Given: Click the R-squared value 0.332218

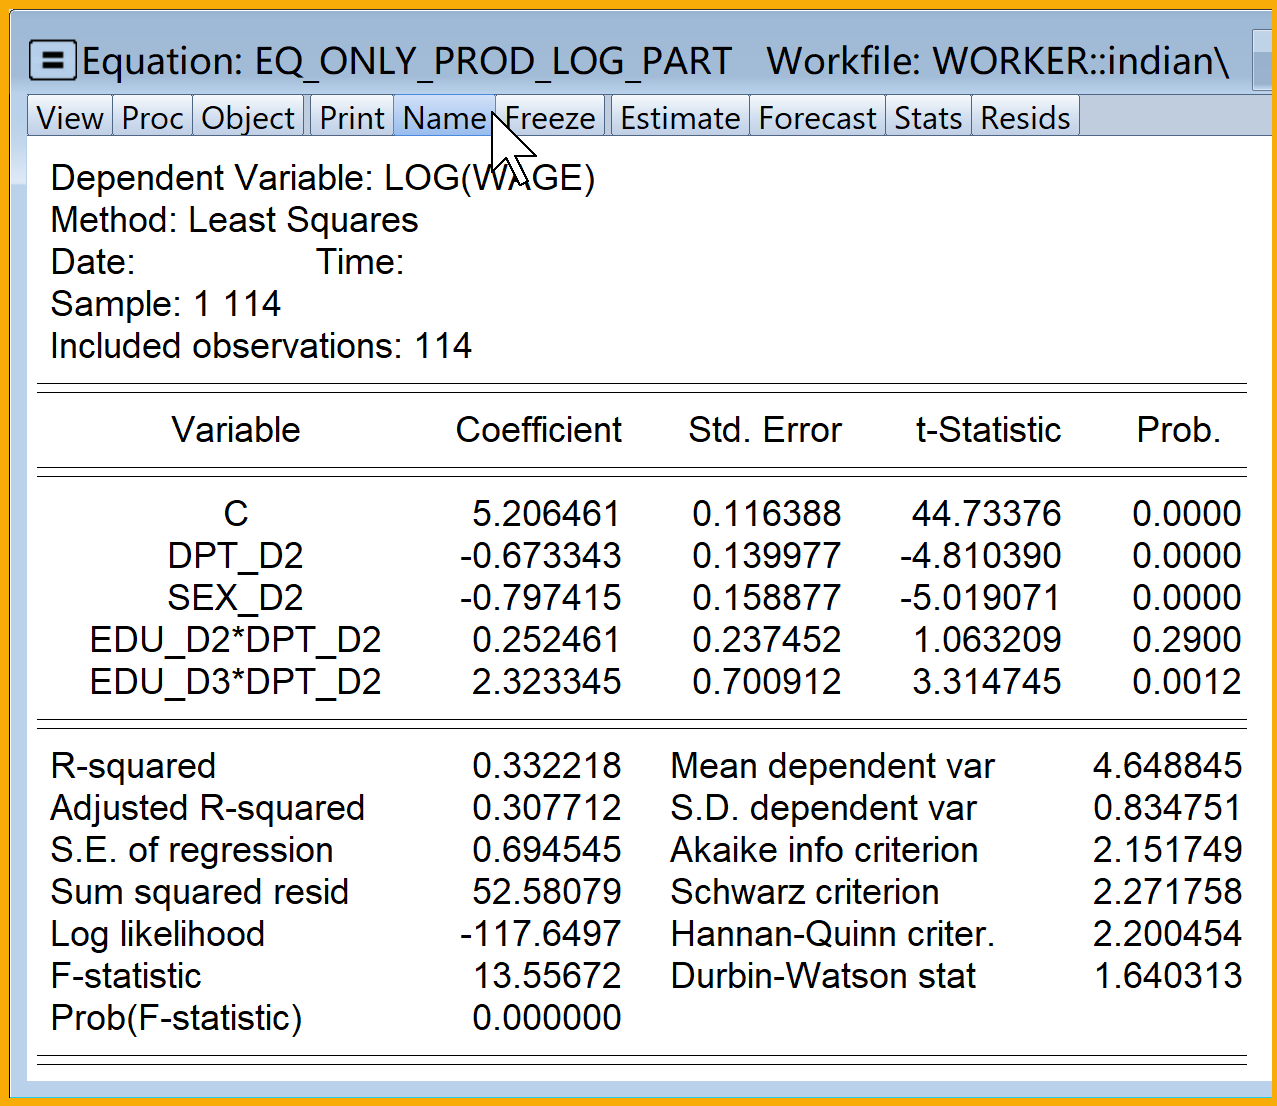Looking at the screenshot, I should point(546,766).
